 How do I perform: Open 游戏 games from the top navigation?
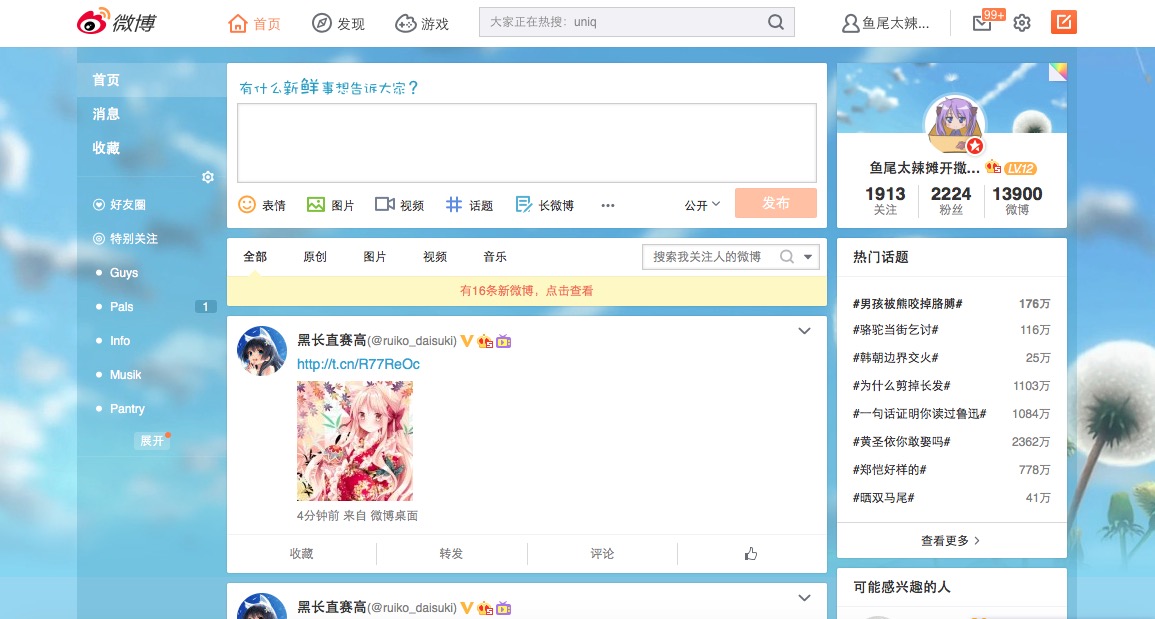[405, 21]
